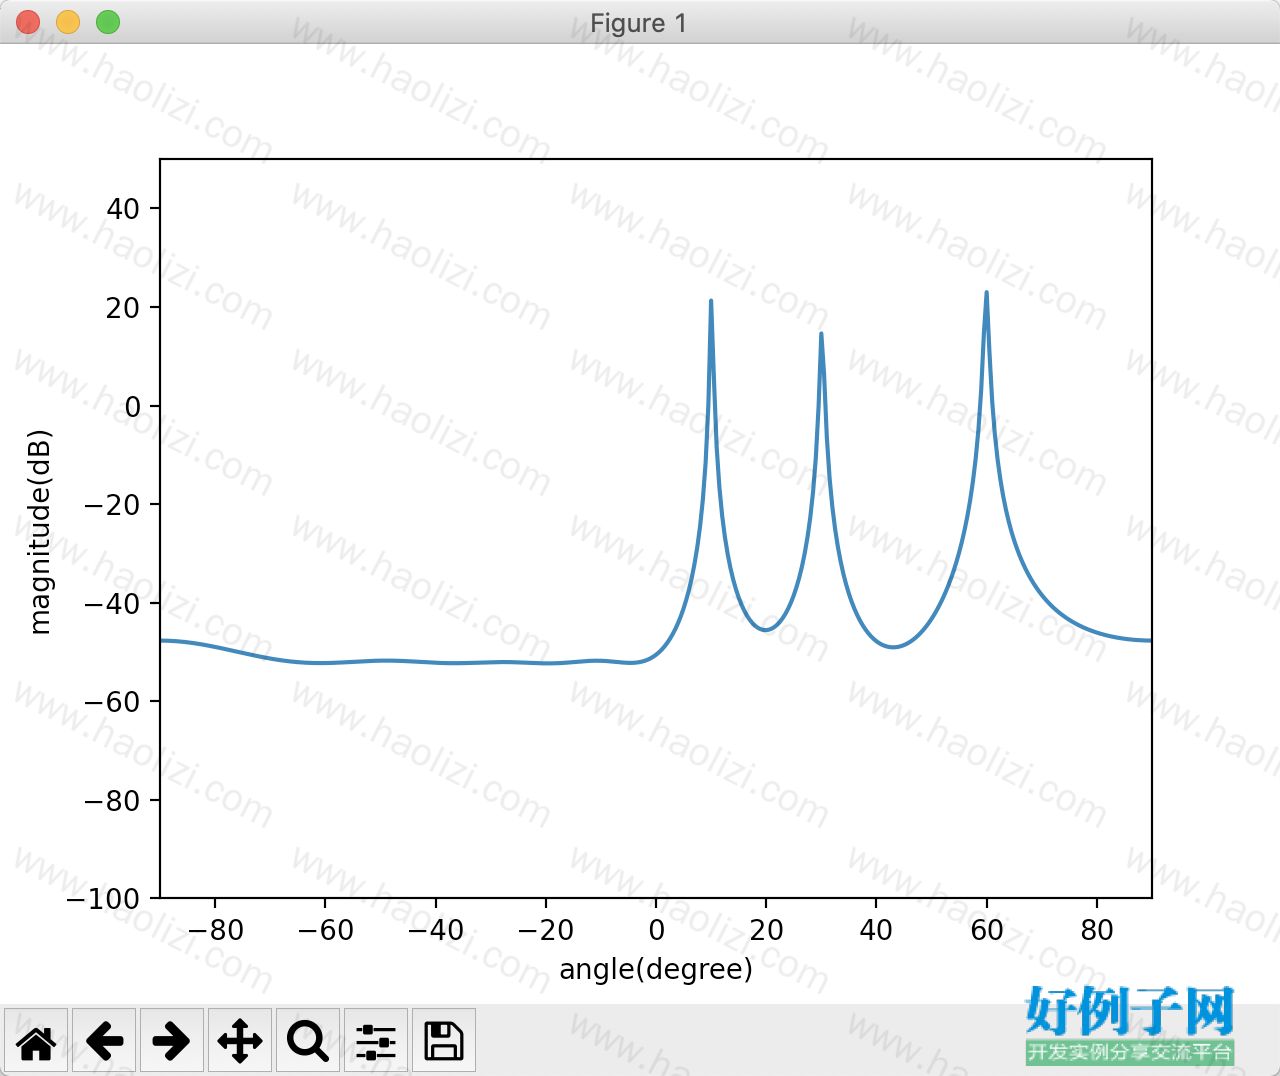1280x1076 pixels.
Task: Close the Figure 1 window
Action: (28, 22)
